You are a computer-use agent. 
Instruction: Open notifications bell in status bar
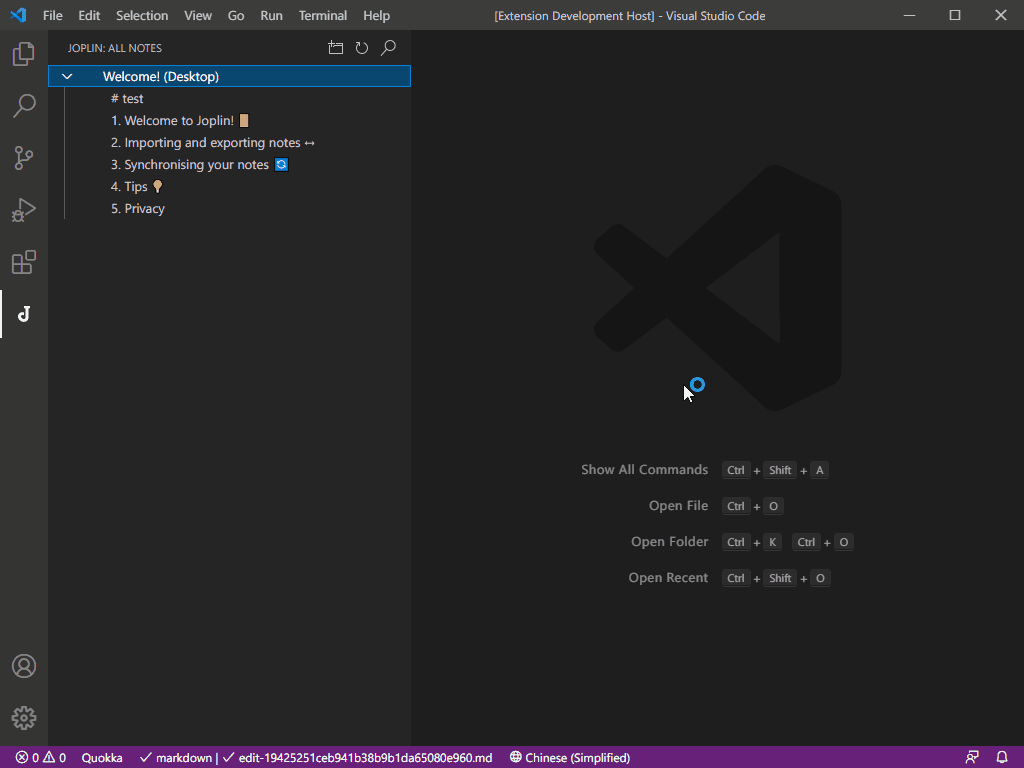(x=1002, y=758)
